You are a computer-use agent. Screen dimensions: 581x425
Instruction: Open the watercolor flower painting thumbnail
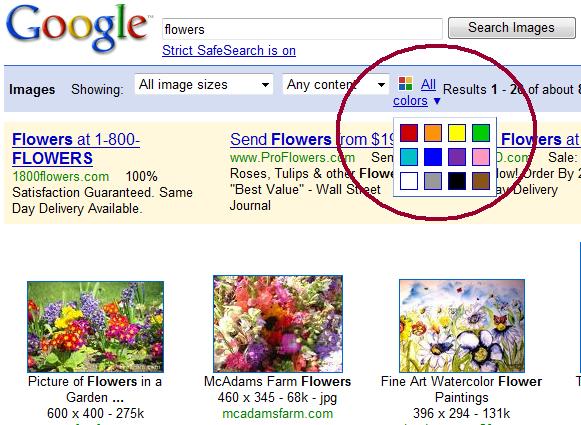(462, 326)
